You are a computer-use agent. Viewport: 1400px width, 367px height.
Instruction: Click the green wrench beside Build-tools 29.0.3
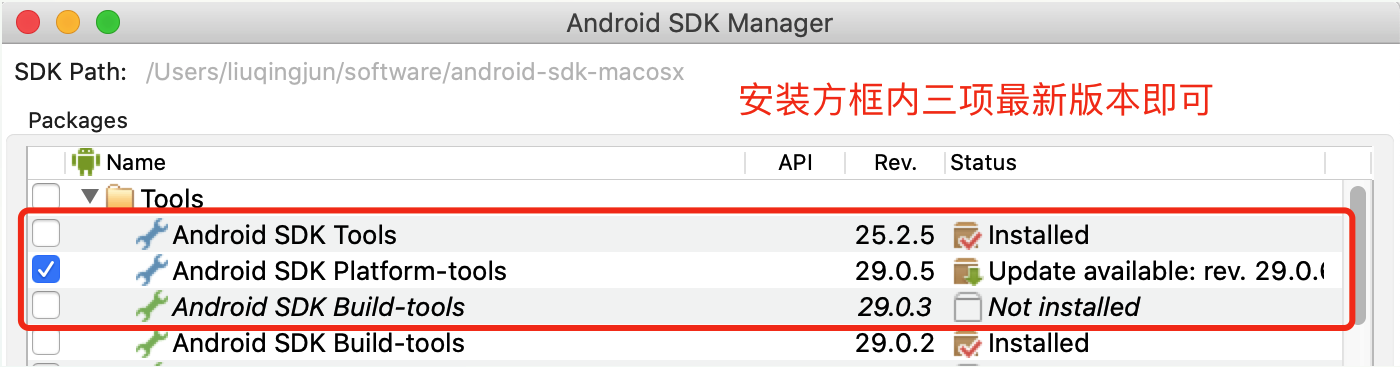pos(152,307)
